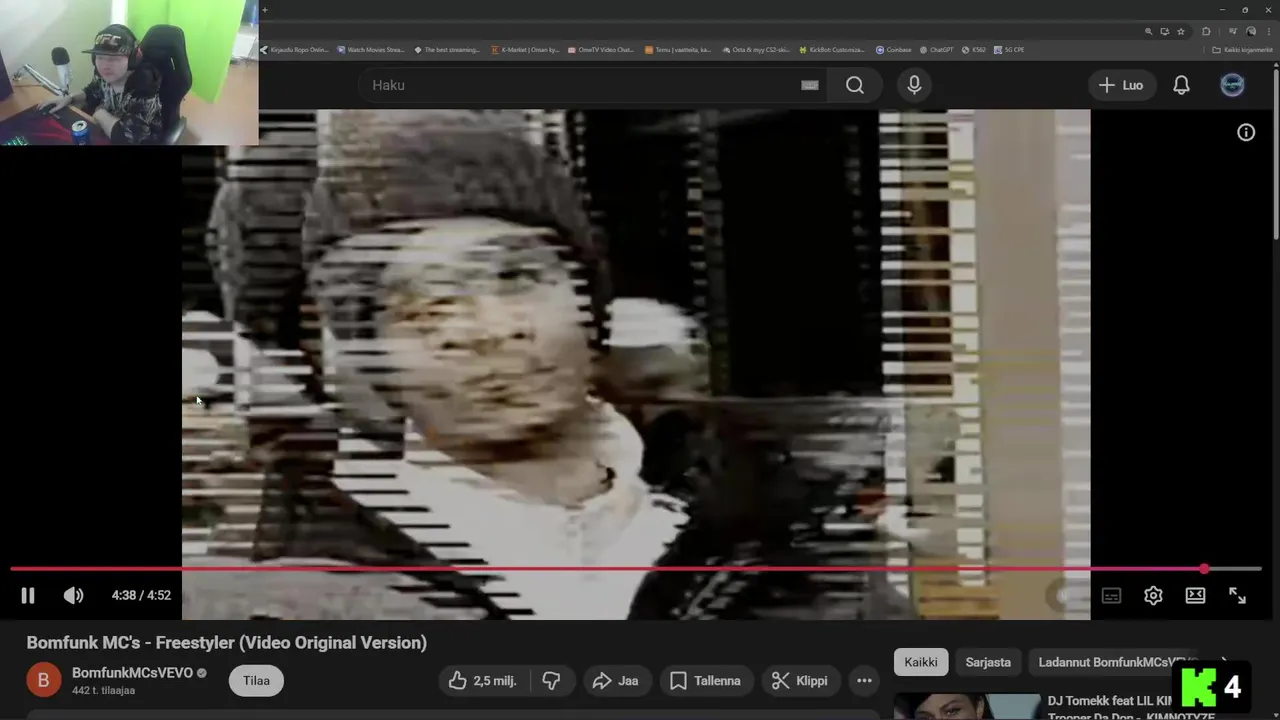
Task: Open SG CPE bookmark
Action: tap(1009, 49)
